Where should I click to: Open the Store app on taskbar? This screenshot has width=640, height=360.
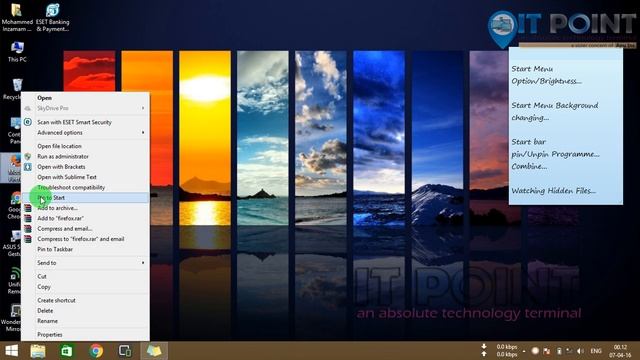pos(67,351)
